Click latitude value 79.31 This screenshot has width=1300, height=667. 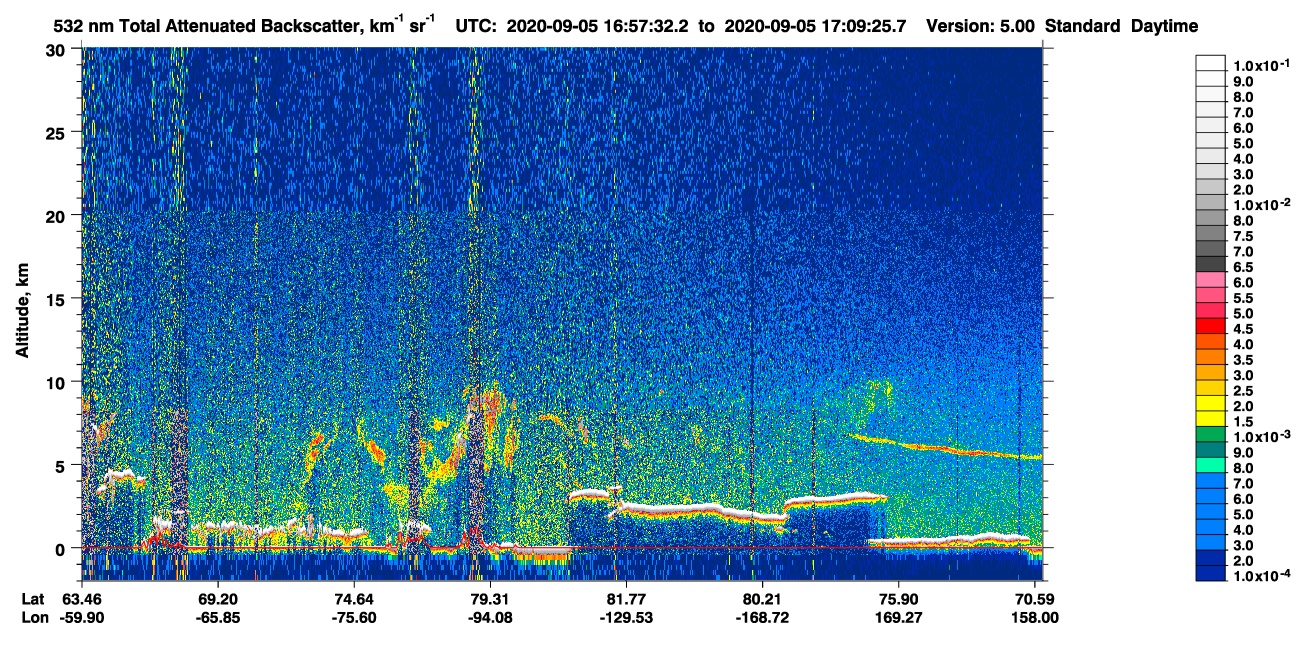click(x=490, y=599)
